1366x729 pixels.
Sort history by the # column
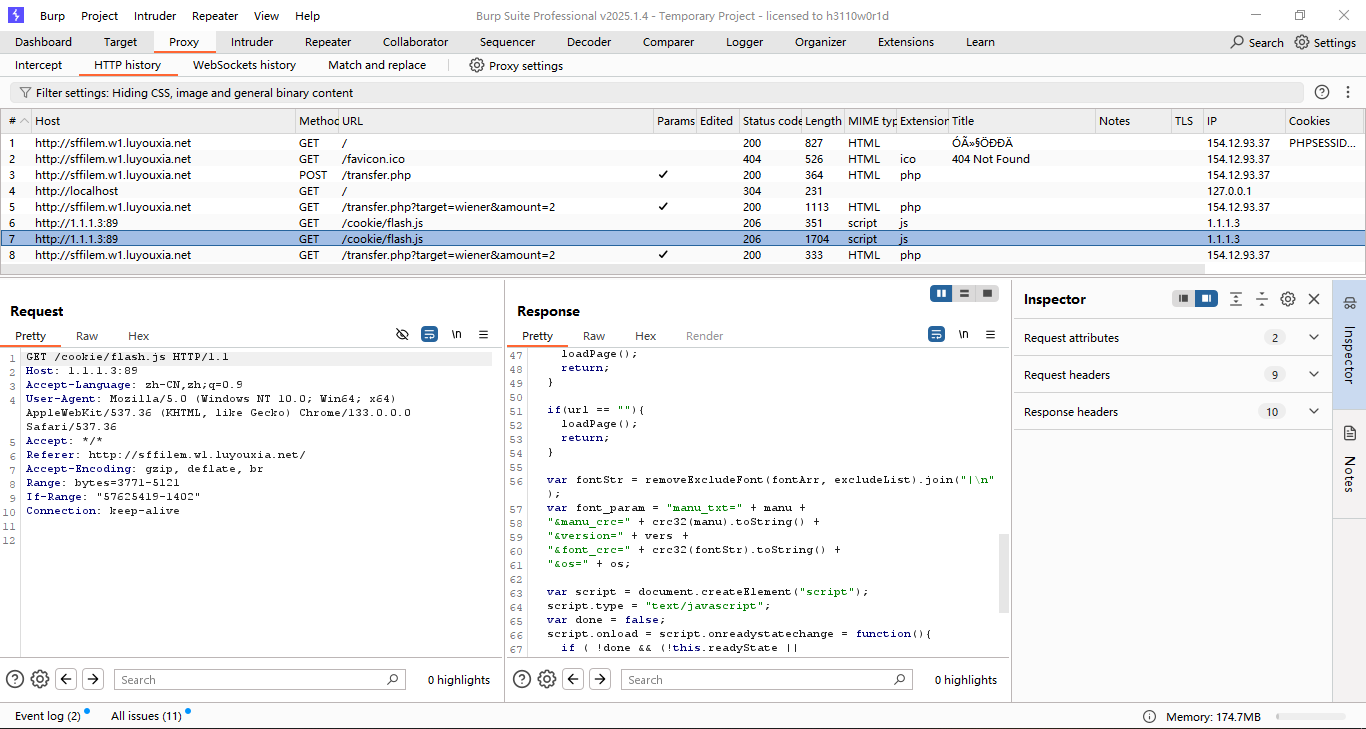coord(15,121)
